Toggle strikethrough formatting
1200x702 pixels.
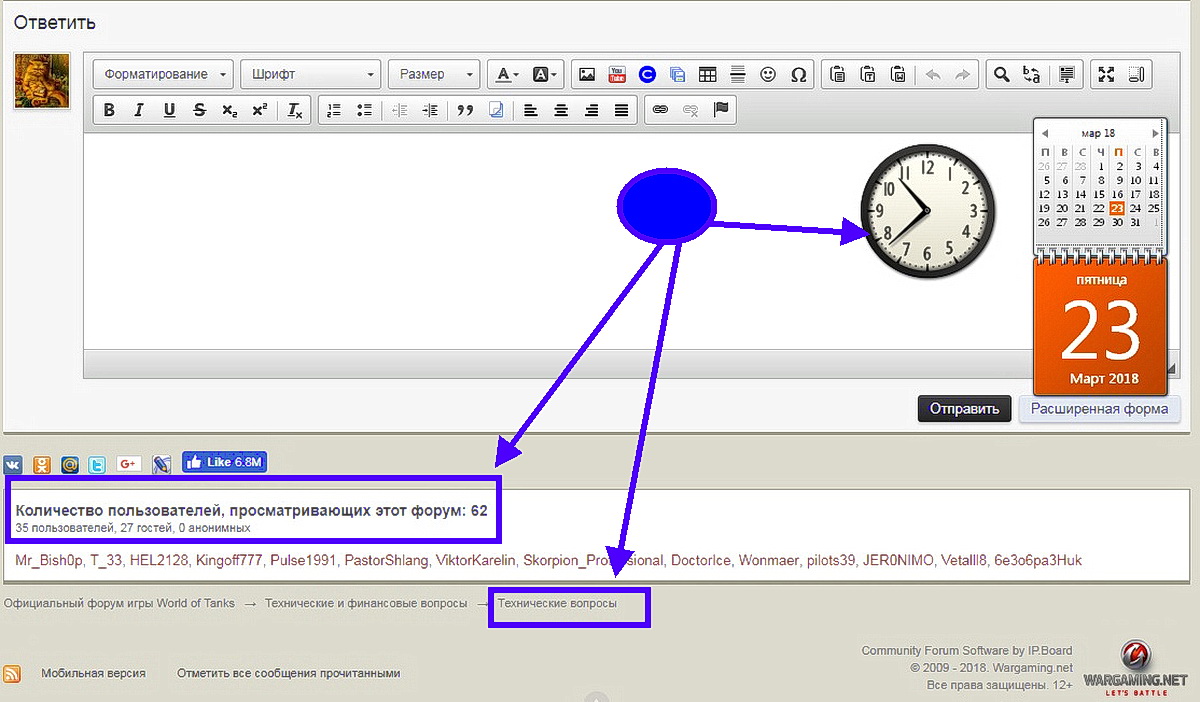(199, 110)
